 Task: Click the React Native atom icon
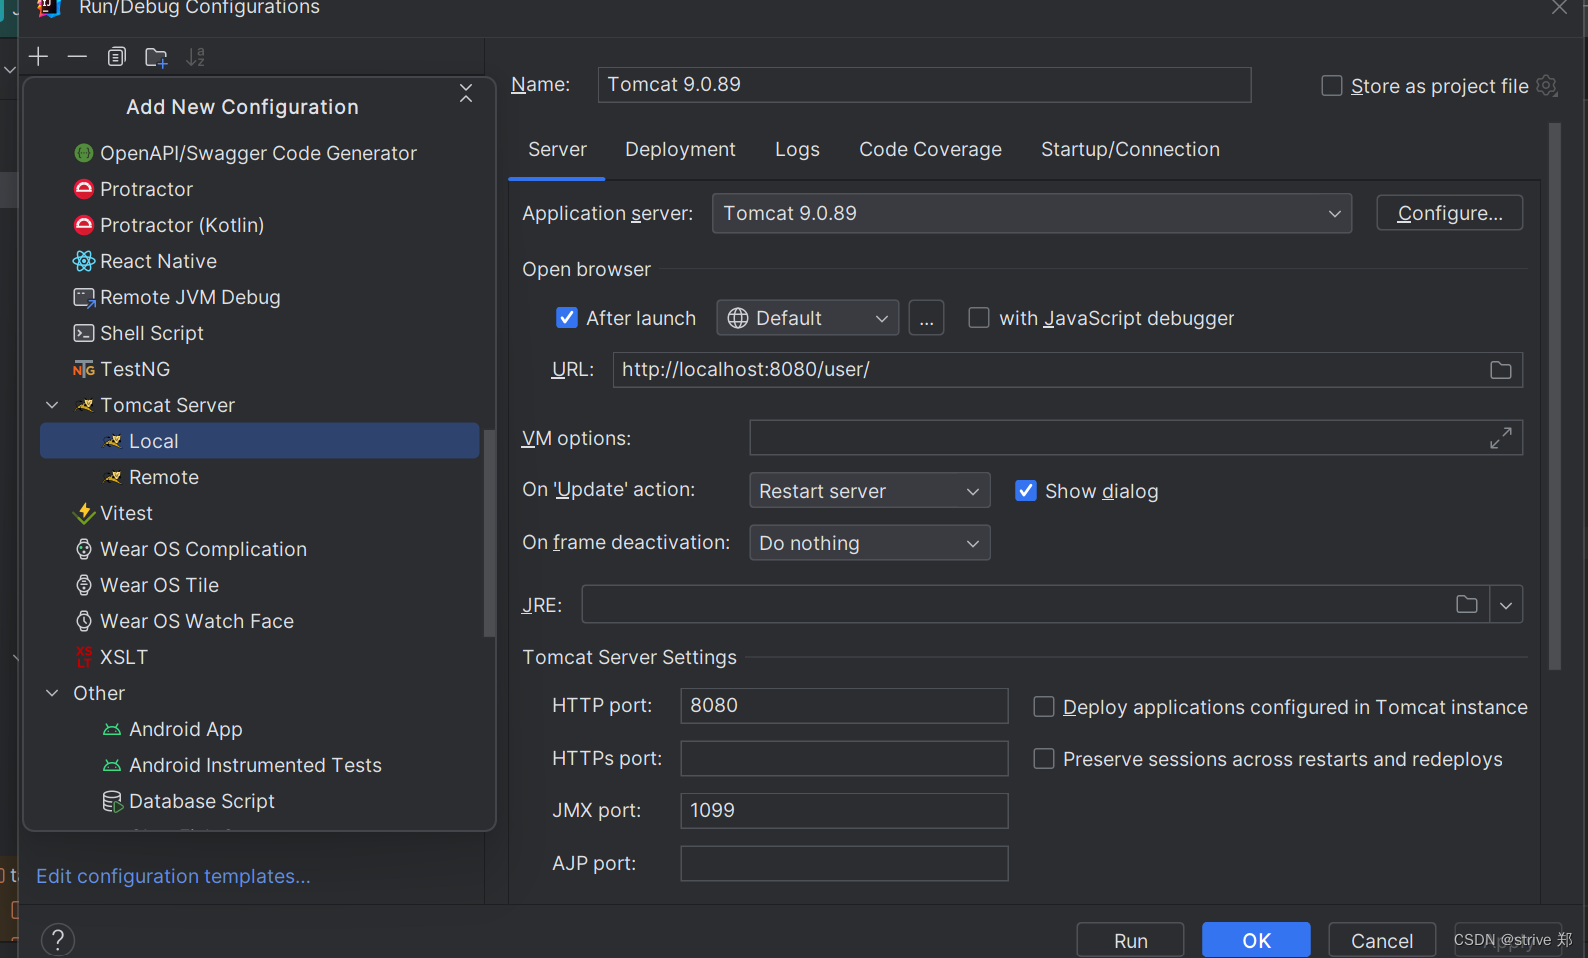84,261
